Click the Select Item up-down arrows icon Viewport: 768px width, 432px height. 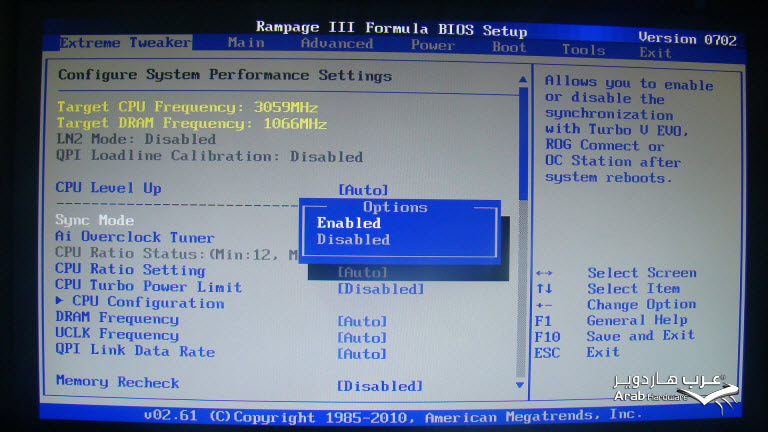pyautogui.click(x=544, y=288)
